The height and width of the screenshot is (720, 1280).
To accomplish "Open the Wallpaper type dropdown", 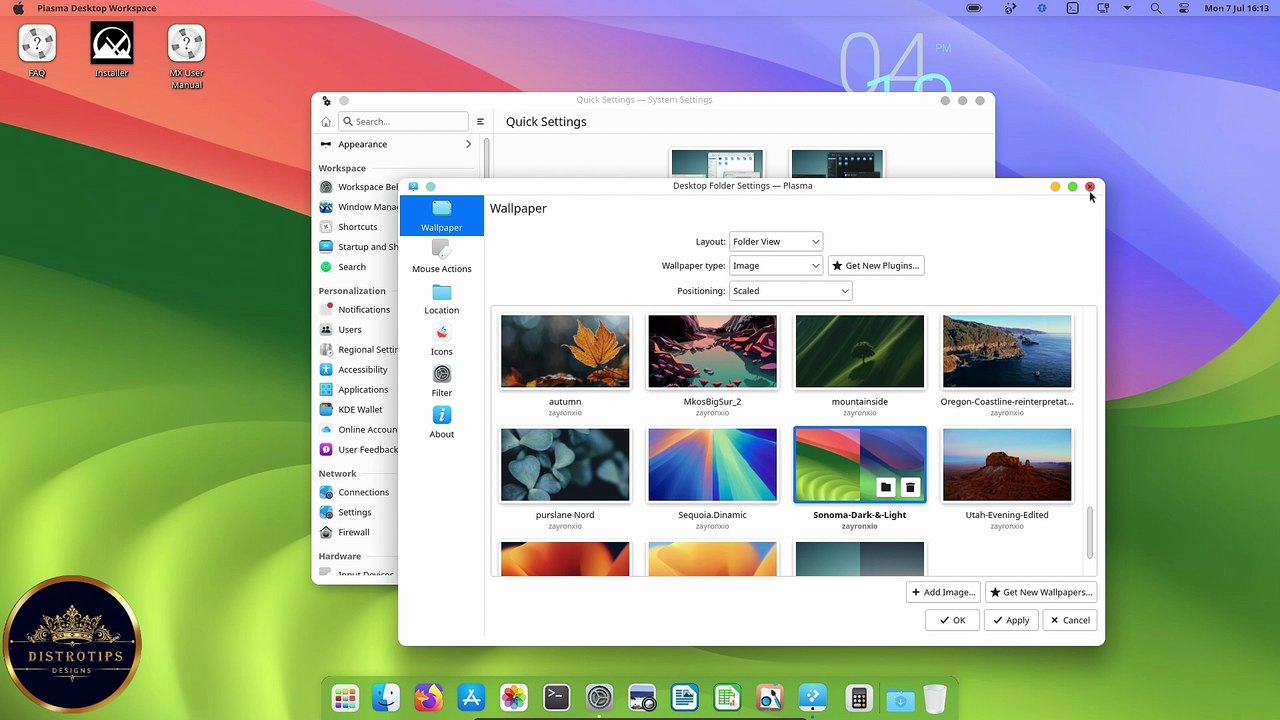I will click(776, 265).
